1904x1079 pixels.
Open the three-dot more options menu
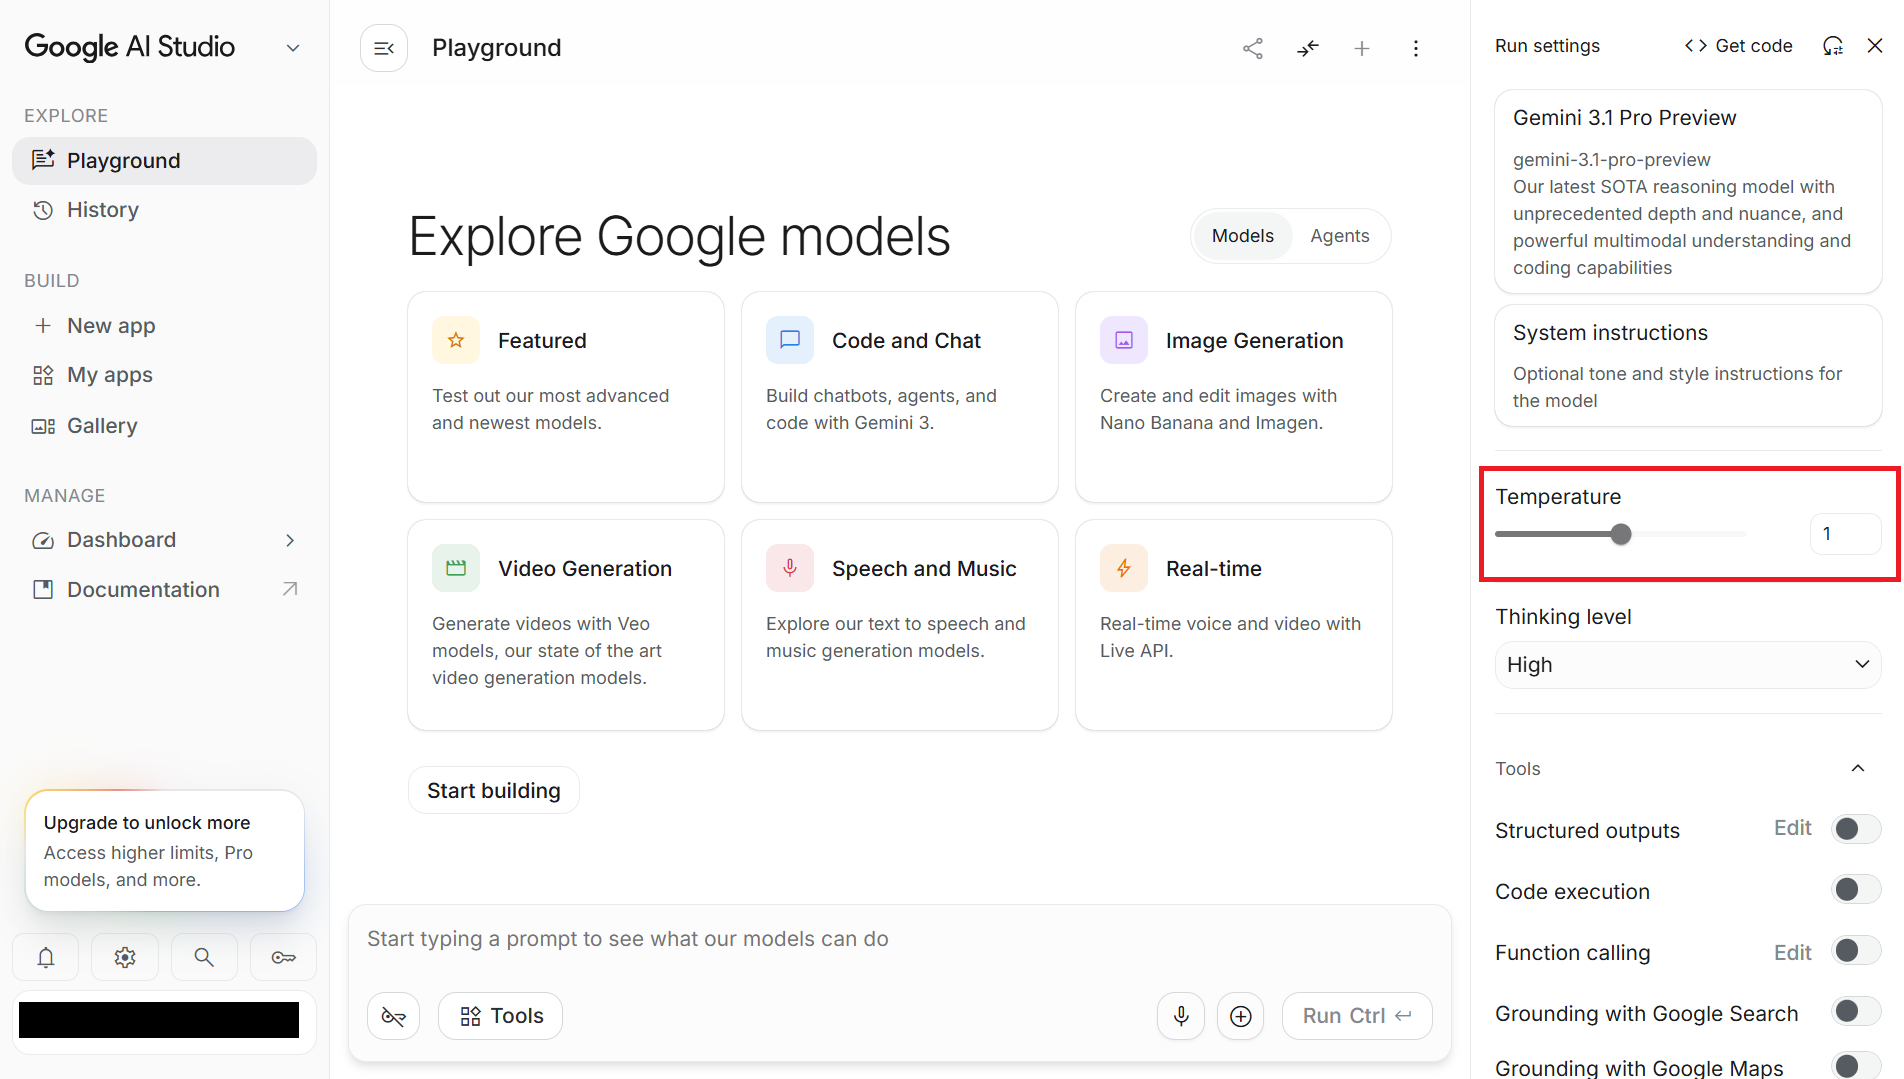(x=1416, y=48)
